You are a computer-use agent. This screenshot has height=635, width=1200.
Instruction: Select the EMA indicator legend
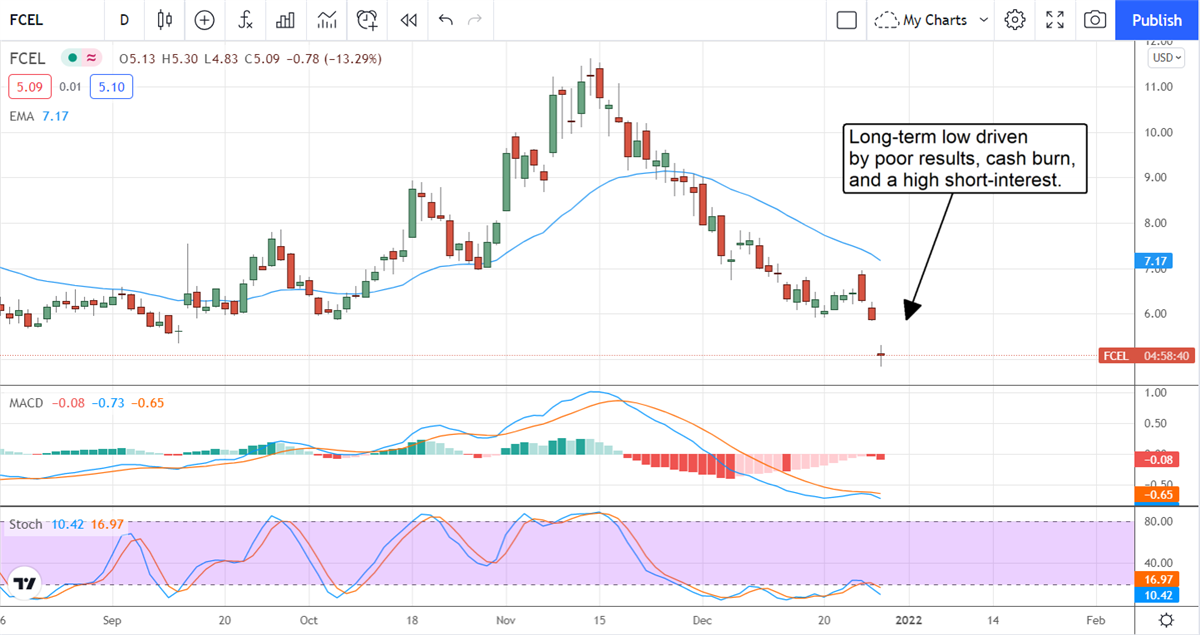coord(24,116)
